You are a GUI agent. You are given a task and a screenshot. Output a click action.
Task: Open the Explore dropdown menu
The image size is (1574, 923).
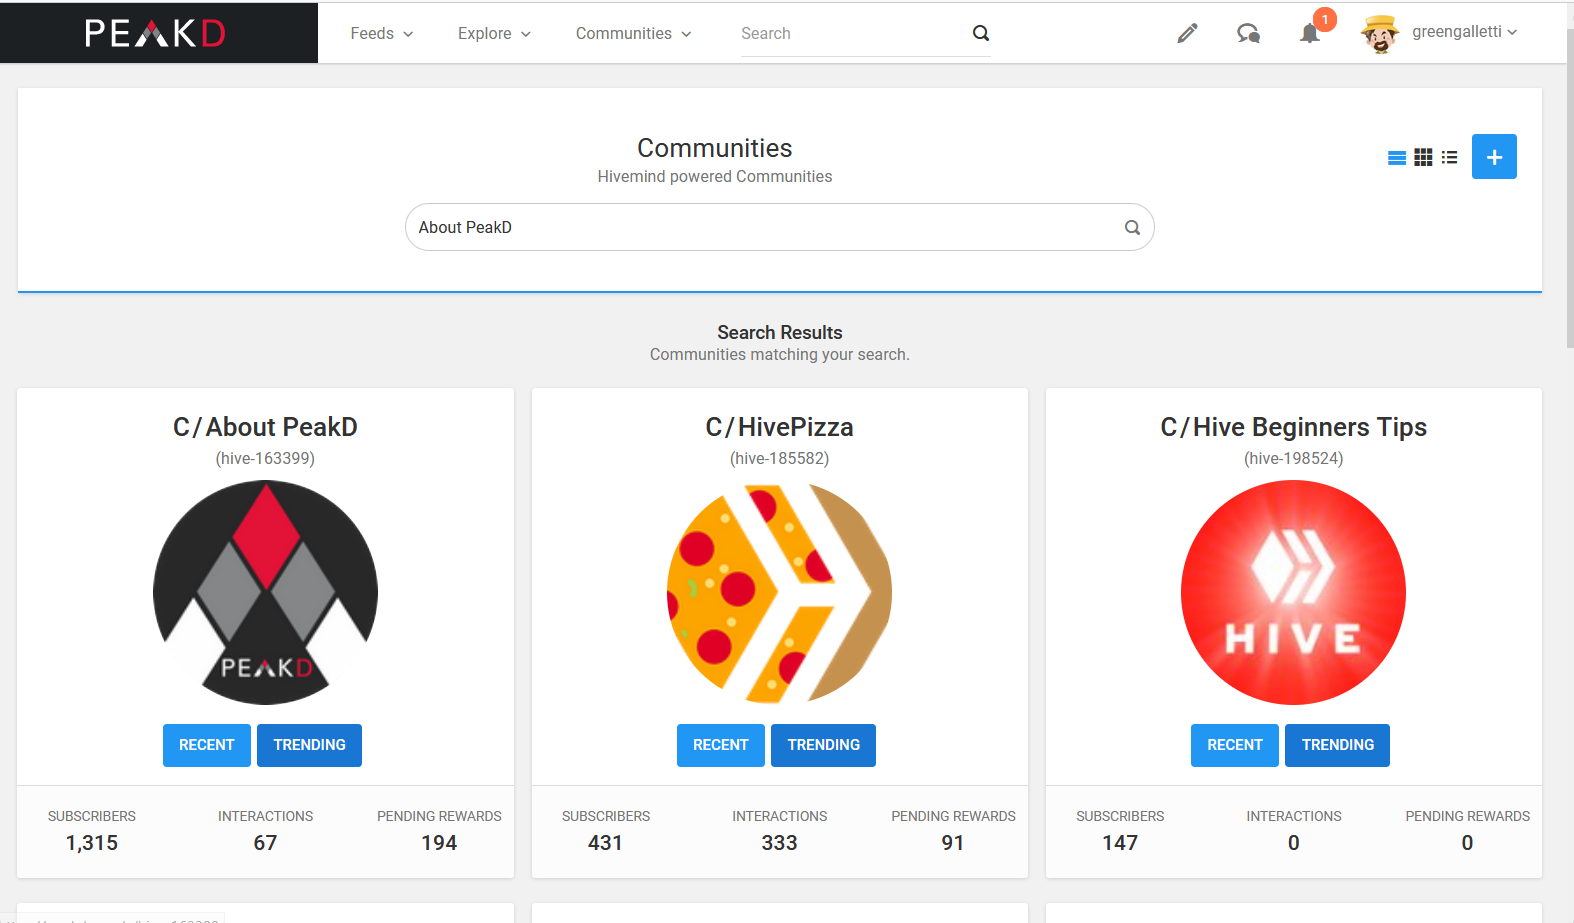coord(494,33)
